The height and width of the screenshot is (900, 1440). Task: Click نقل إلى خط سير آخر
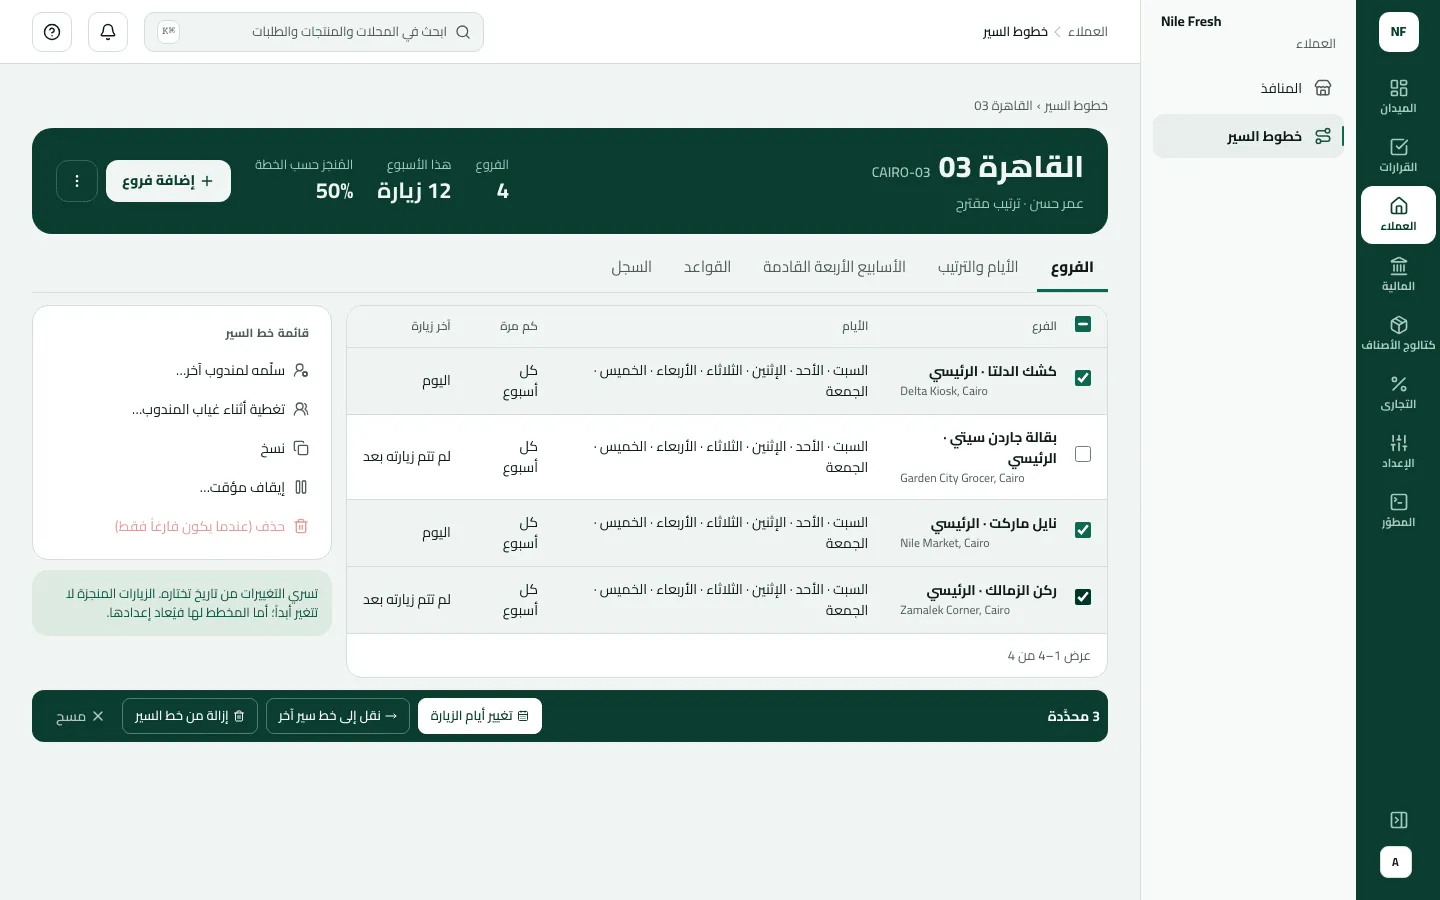(338, 716)
